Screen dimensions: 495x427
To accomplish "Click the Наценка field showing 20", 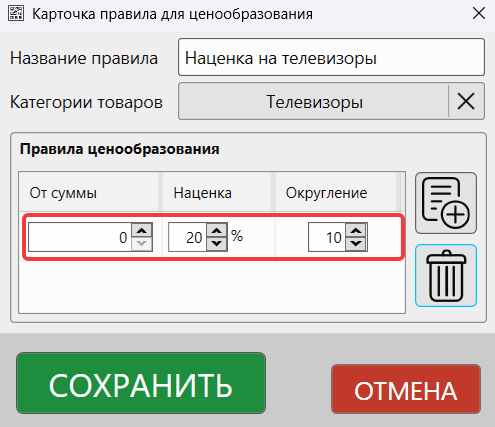I will [187, 237].
